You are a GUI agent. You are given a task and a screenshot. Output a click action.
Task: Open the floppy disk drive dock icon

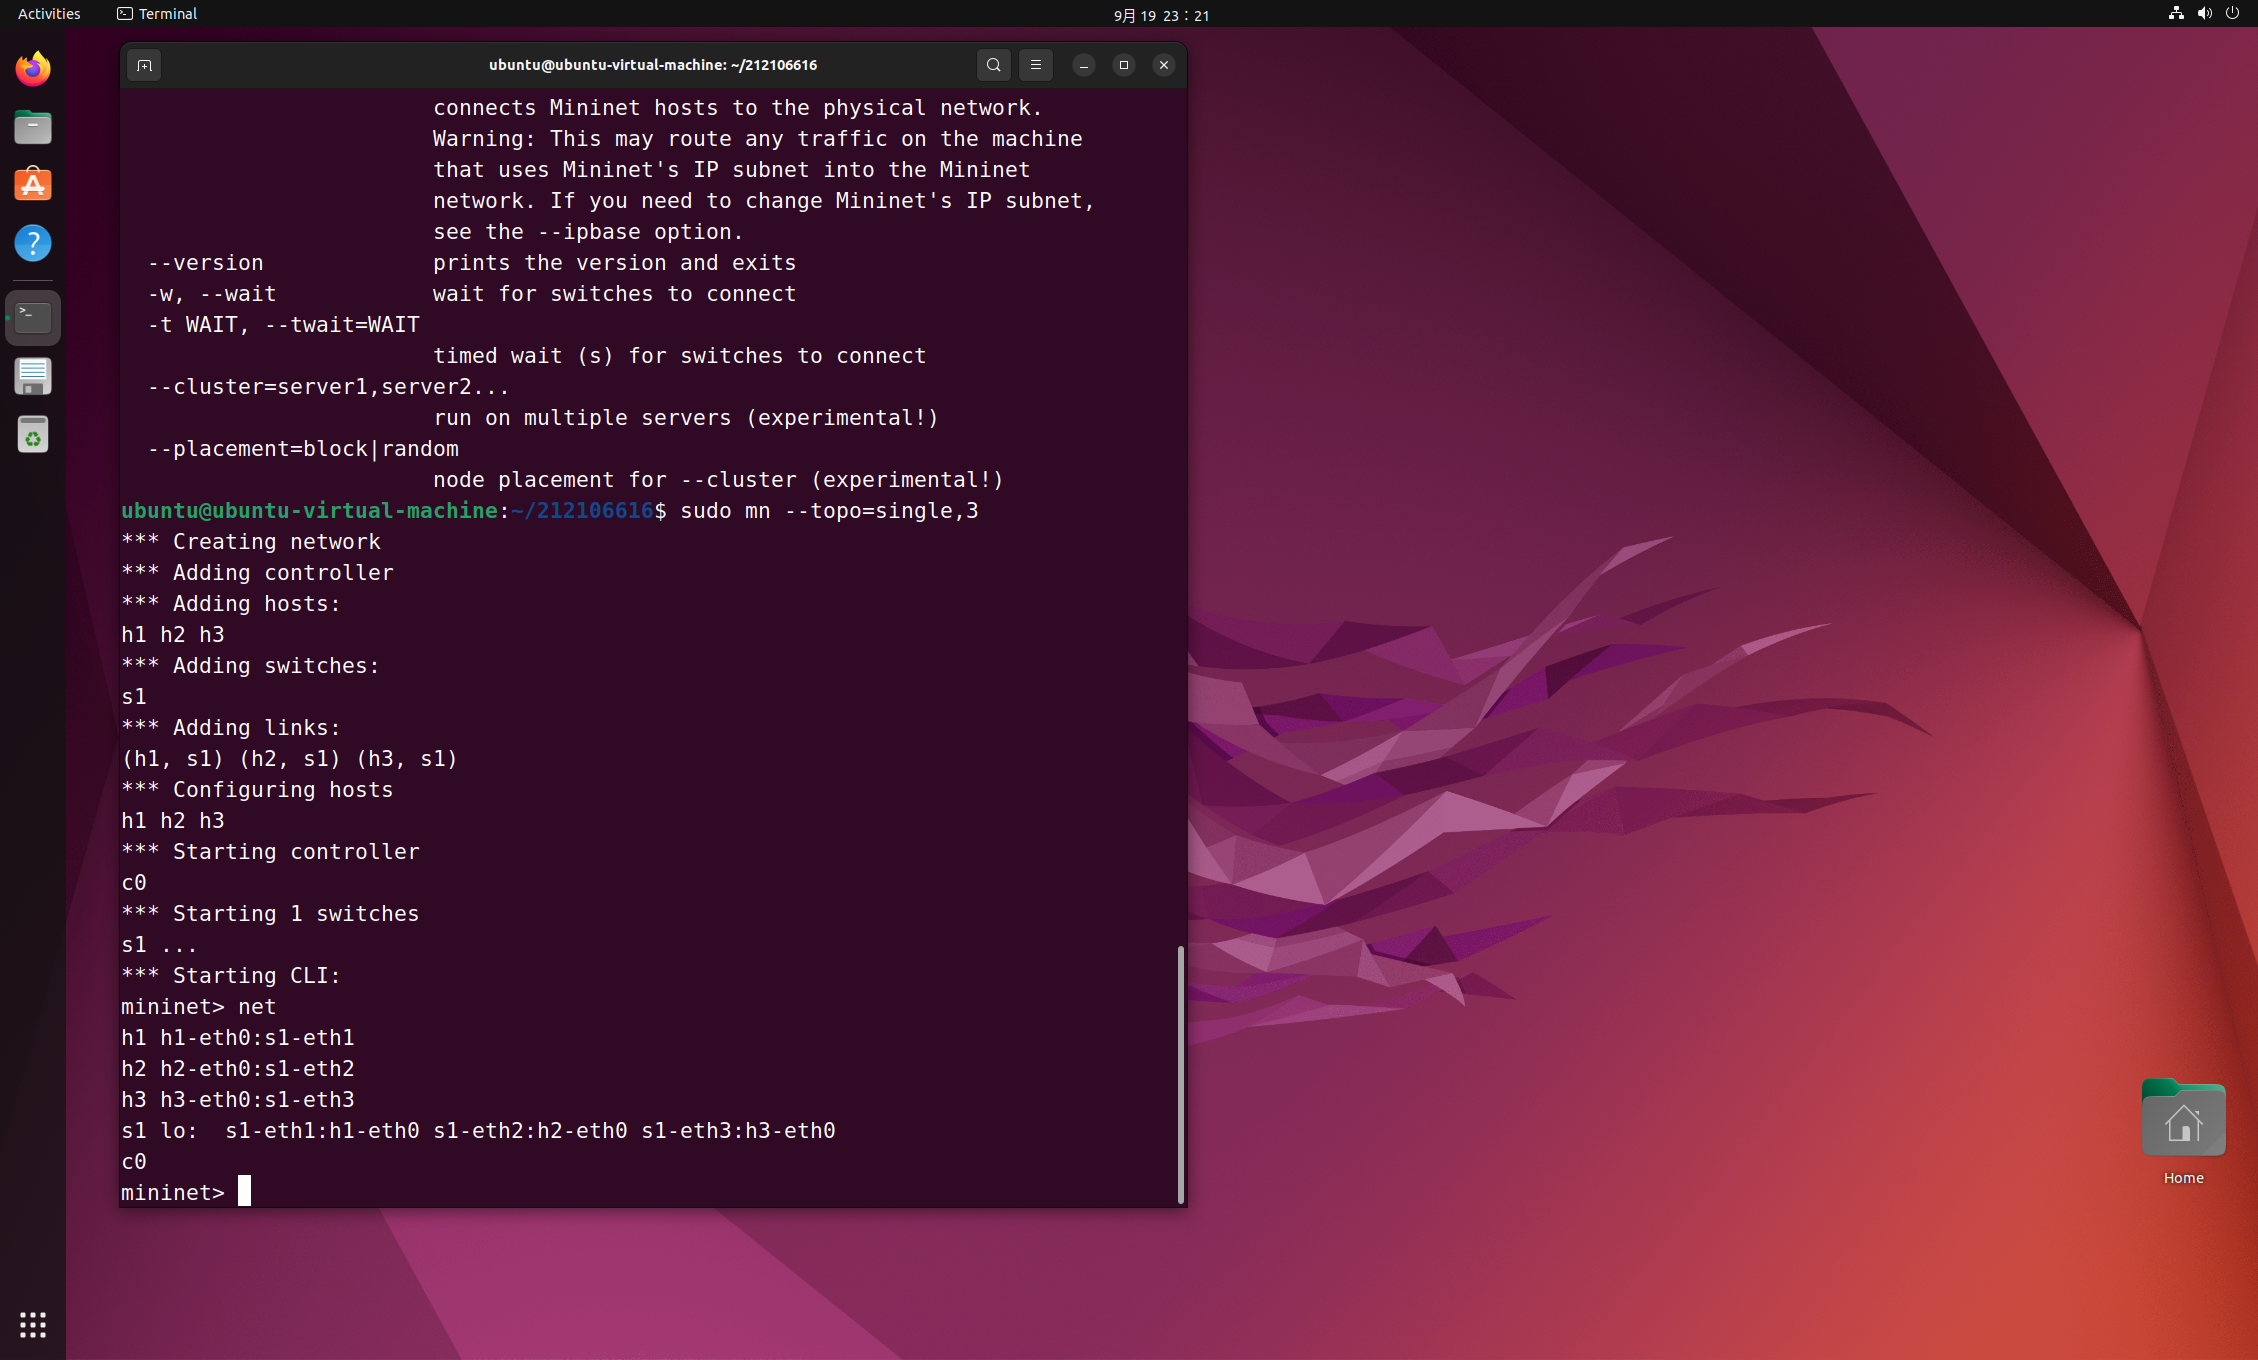pyautogui.click(x=33, y=376)
